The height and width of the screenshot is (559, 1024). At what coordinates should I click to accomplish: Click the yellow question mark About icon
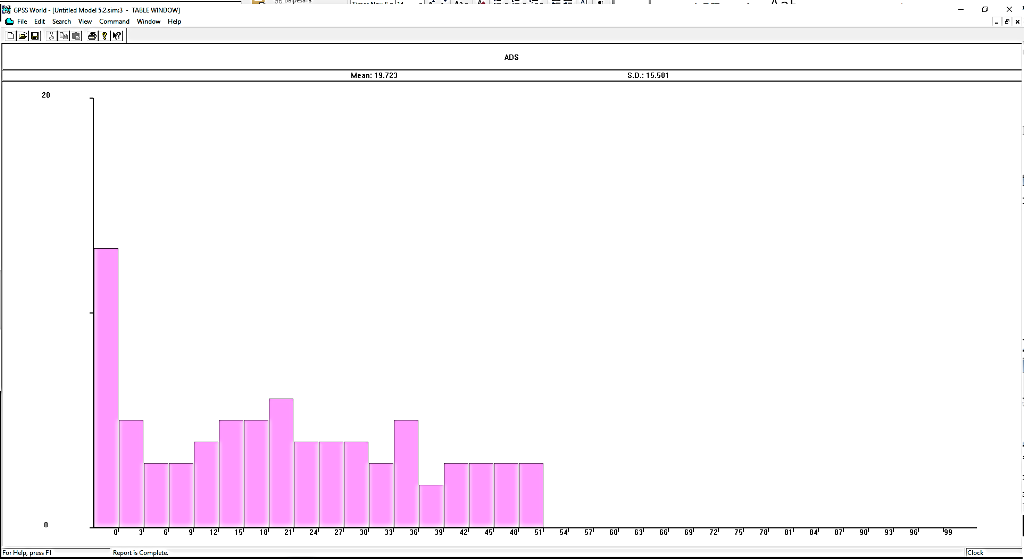tap(104, 36)
